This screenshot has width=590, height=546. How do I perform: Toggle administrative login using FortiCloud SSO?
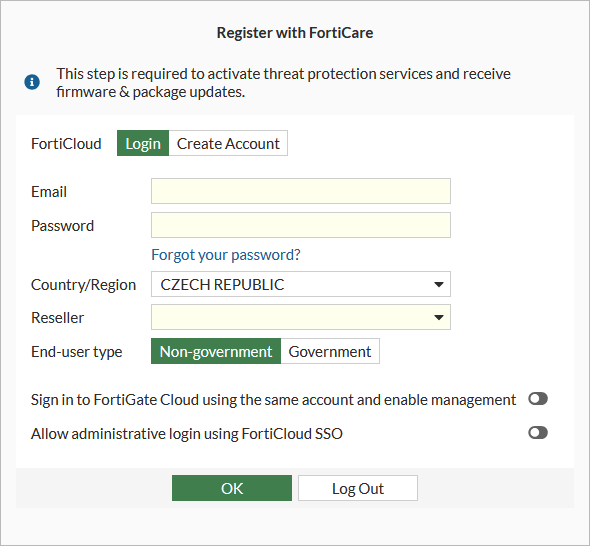[x=538, y=433]
